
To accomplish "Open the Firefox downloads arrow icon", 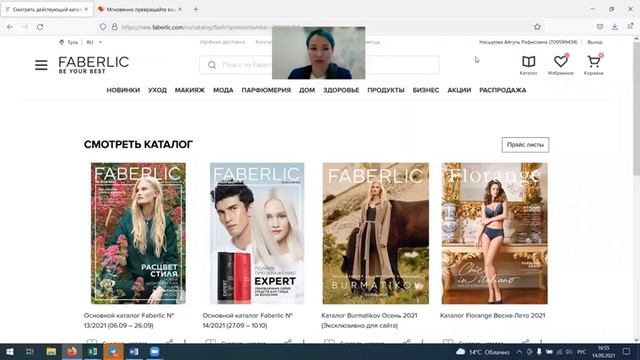I will point(615,27).
